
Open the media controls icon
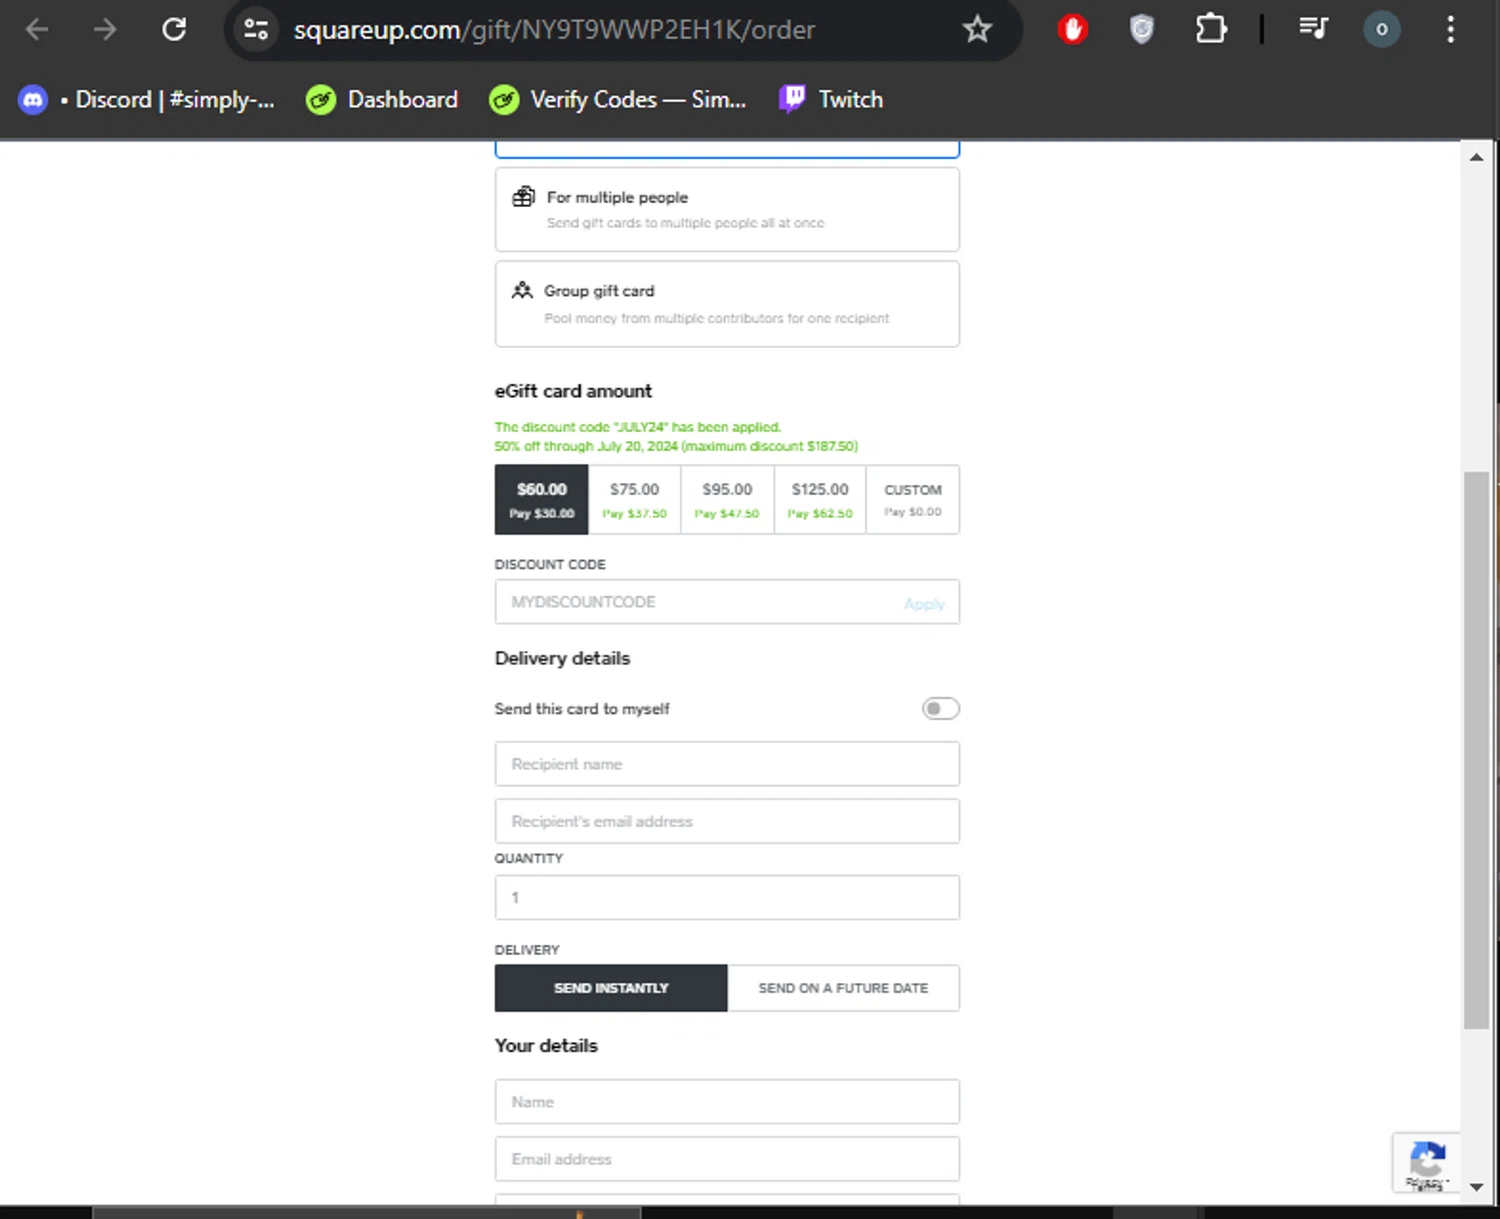[1313, 29]
